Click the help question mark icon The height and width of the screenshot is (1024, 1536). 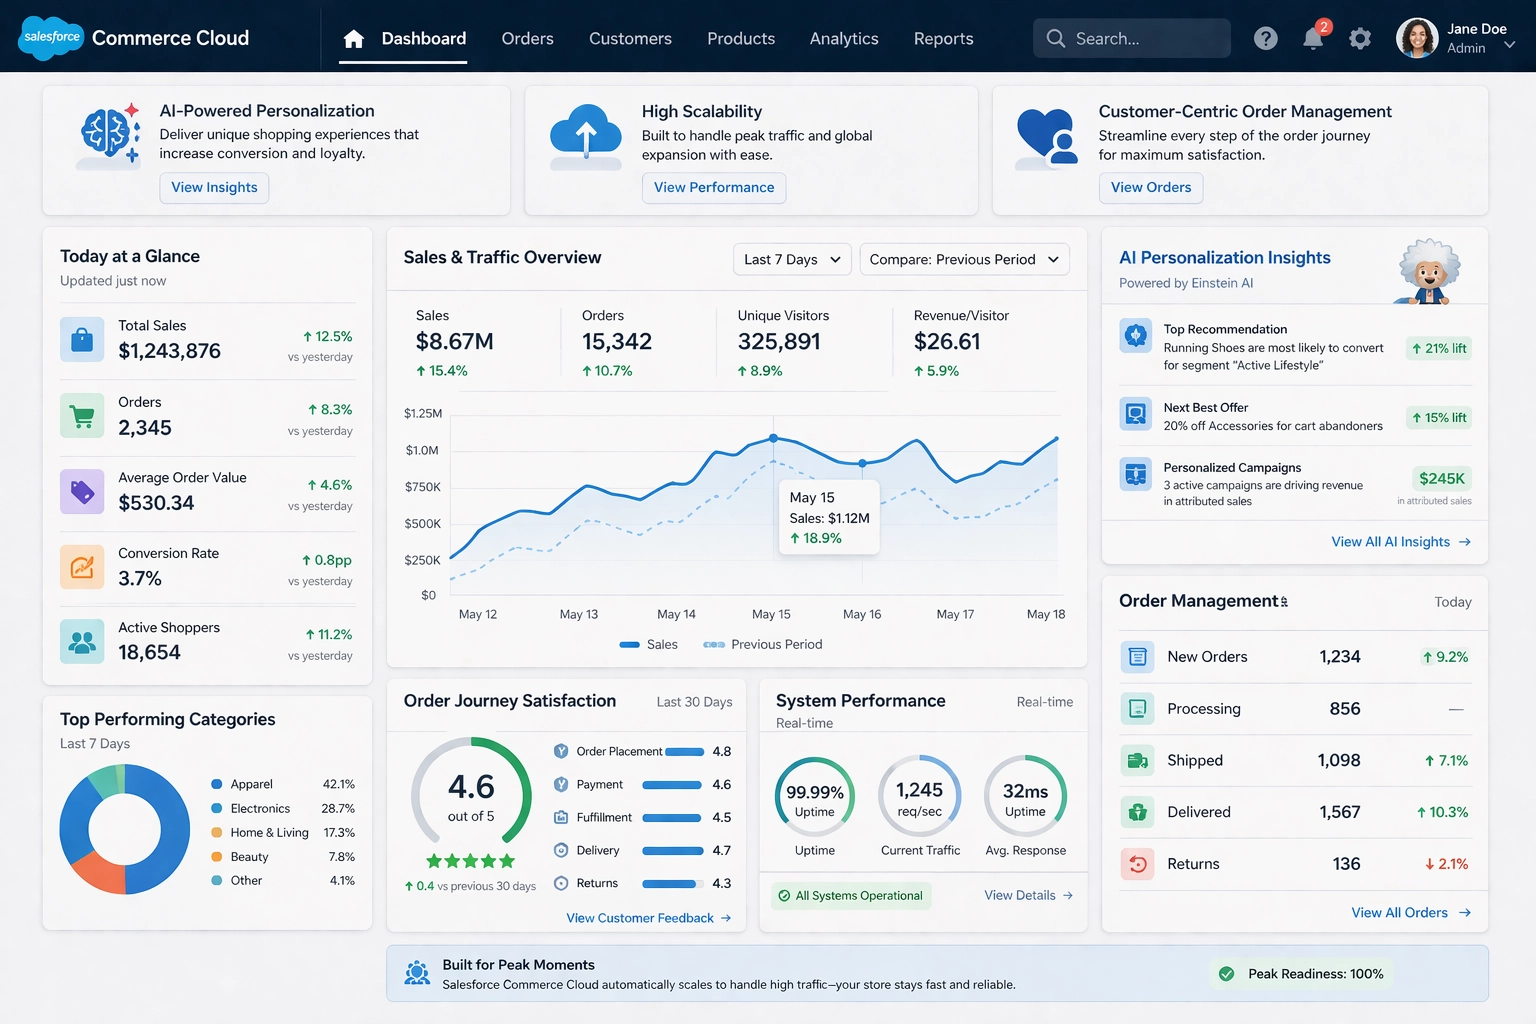(1266, 38)
